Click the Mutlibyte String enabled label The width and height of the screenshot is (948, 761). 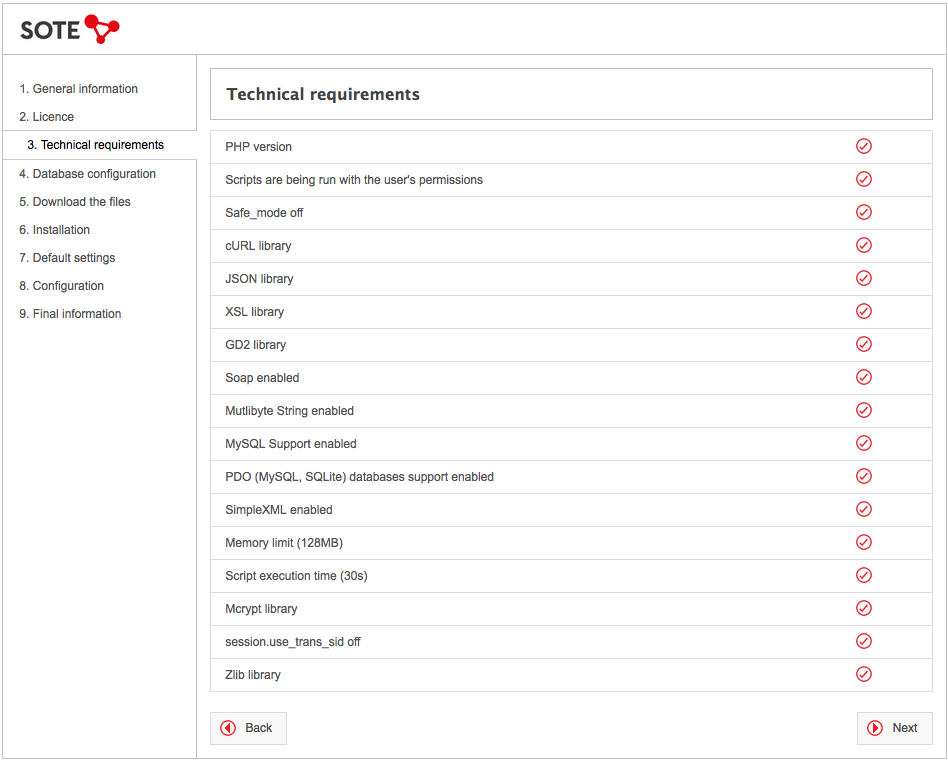290,411
